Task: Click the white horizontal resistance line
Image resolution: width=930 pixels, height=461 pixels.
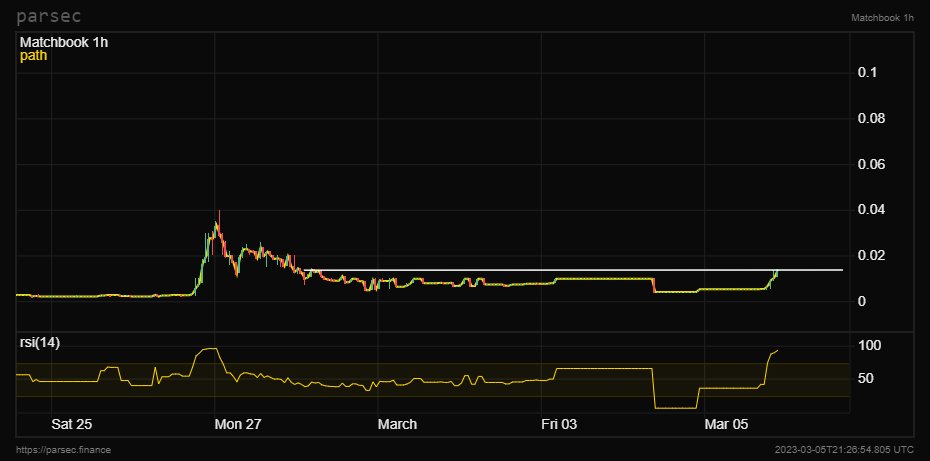Action: click(573, 270)
